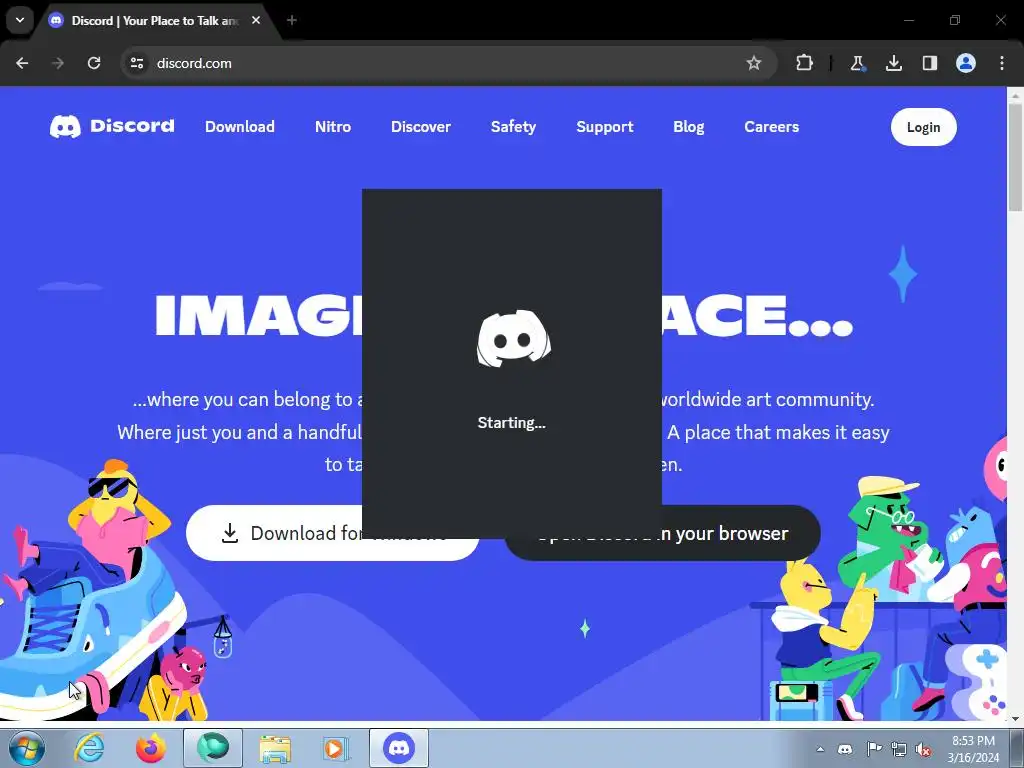Image resolution: width=1024 pixels, height=768 pixels.
Task: Open the Extensions puzzle icon
Action: 805,63
